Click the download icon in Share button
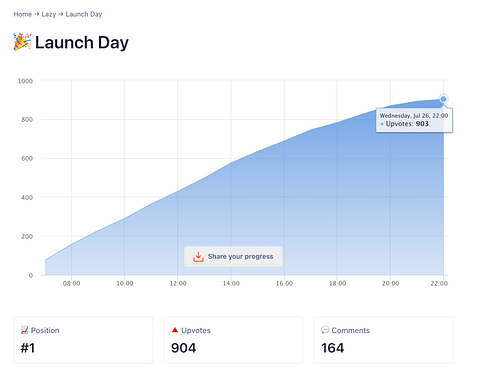Viewport: 480px width, 384px height. (x=198, y=257)
